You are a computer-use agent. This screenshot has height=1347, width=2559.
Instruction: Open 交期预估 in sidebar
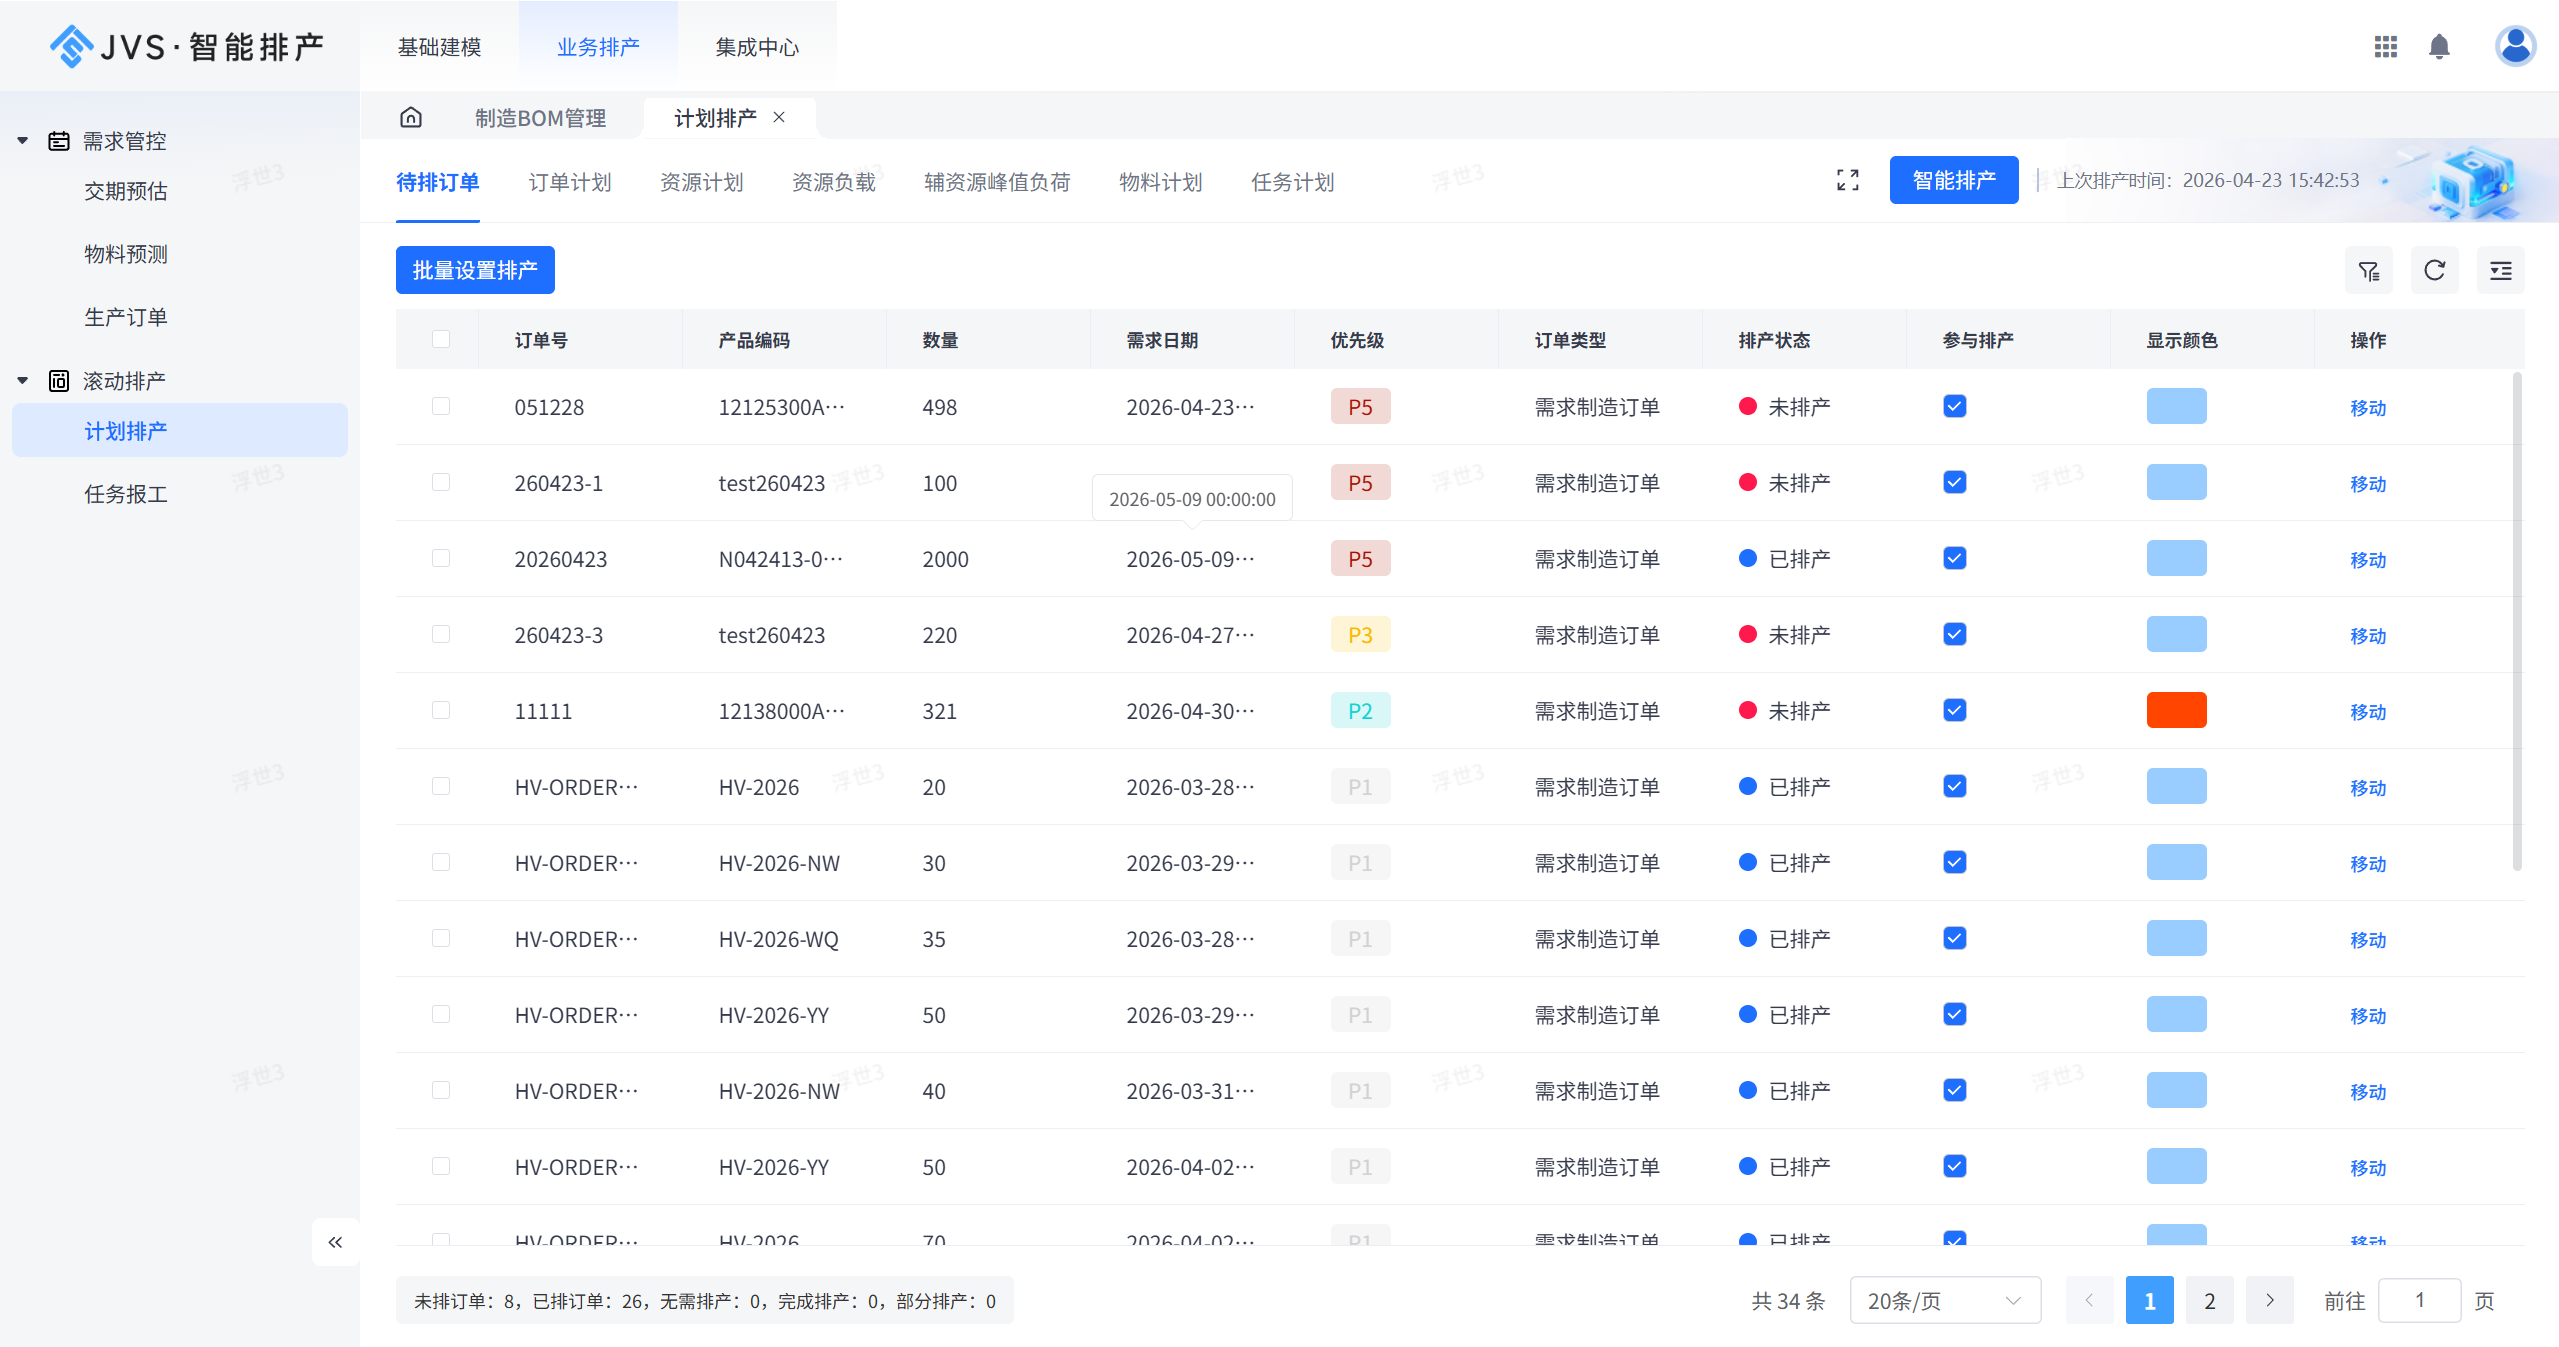click(x=126, y=191)
